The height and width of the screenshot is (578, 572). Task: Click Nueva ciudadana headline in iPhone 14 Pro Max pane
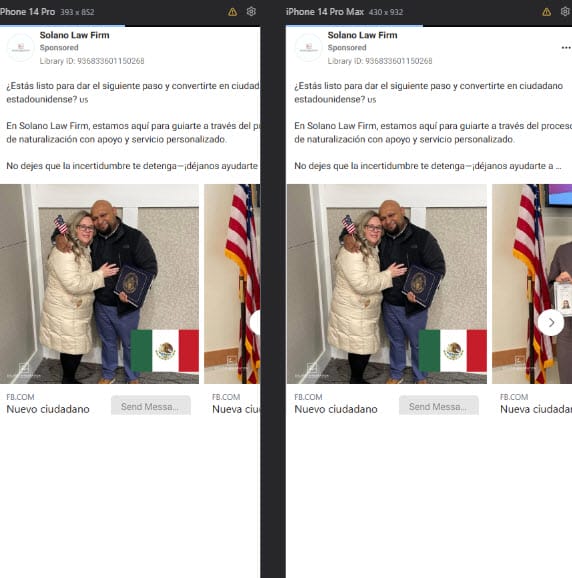[x=536, y=409]
